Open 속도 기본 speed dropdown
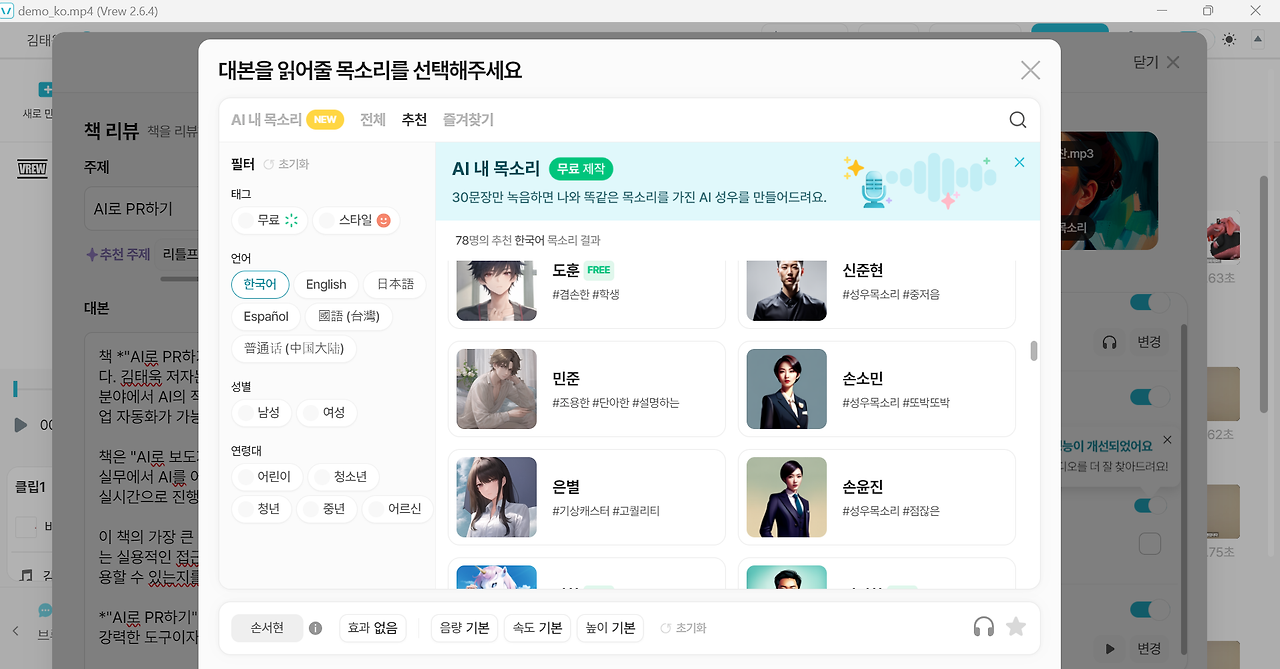Image resolution: width=1280 pixels, height=669 pixels. pos(537,628)
